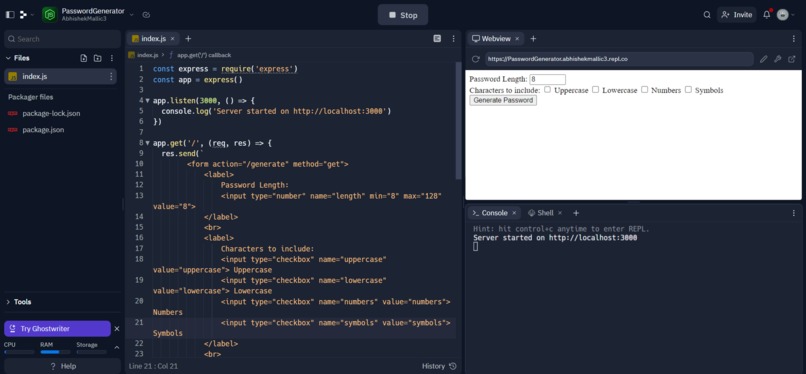Click the webview edit pencil icon
The image size is (806, 374).
point(764,59)
